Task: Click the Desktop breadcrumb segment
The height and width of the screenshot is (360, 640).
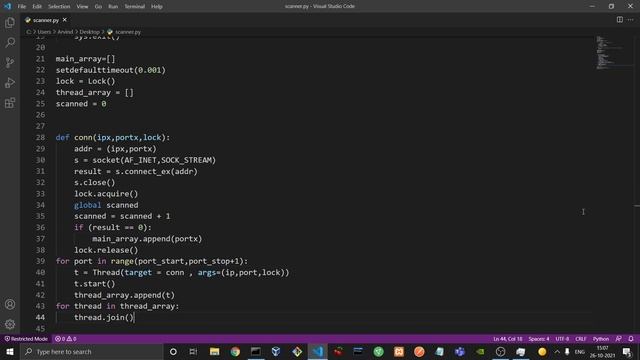Action: [x=89, y=32]
